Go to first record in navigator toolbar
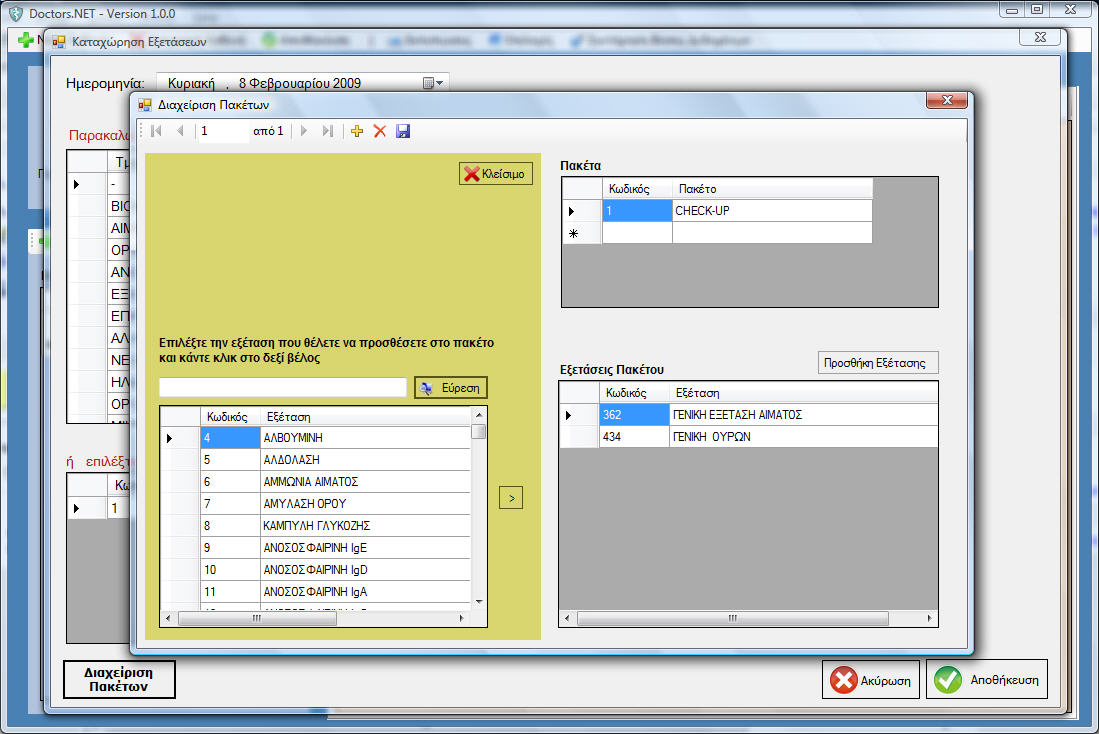Image resolution: width=1099 pixels, height=734 pixels. tap(156, 131)
